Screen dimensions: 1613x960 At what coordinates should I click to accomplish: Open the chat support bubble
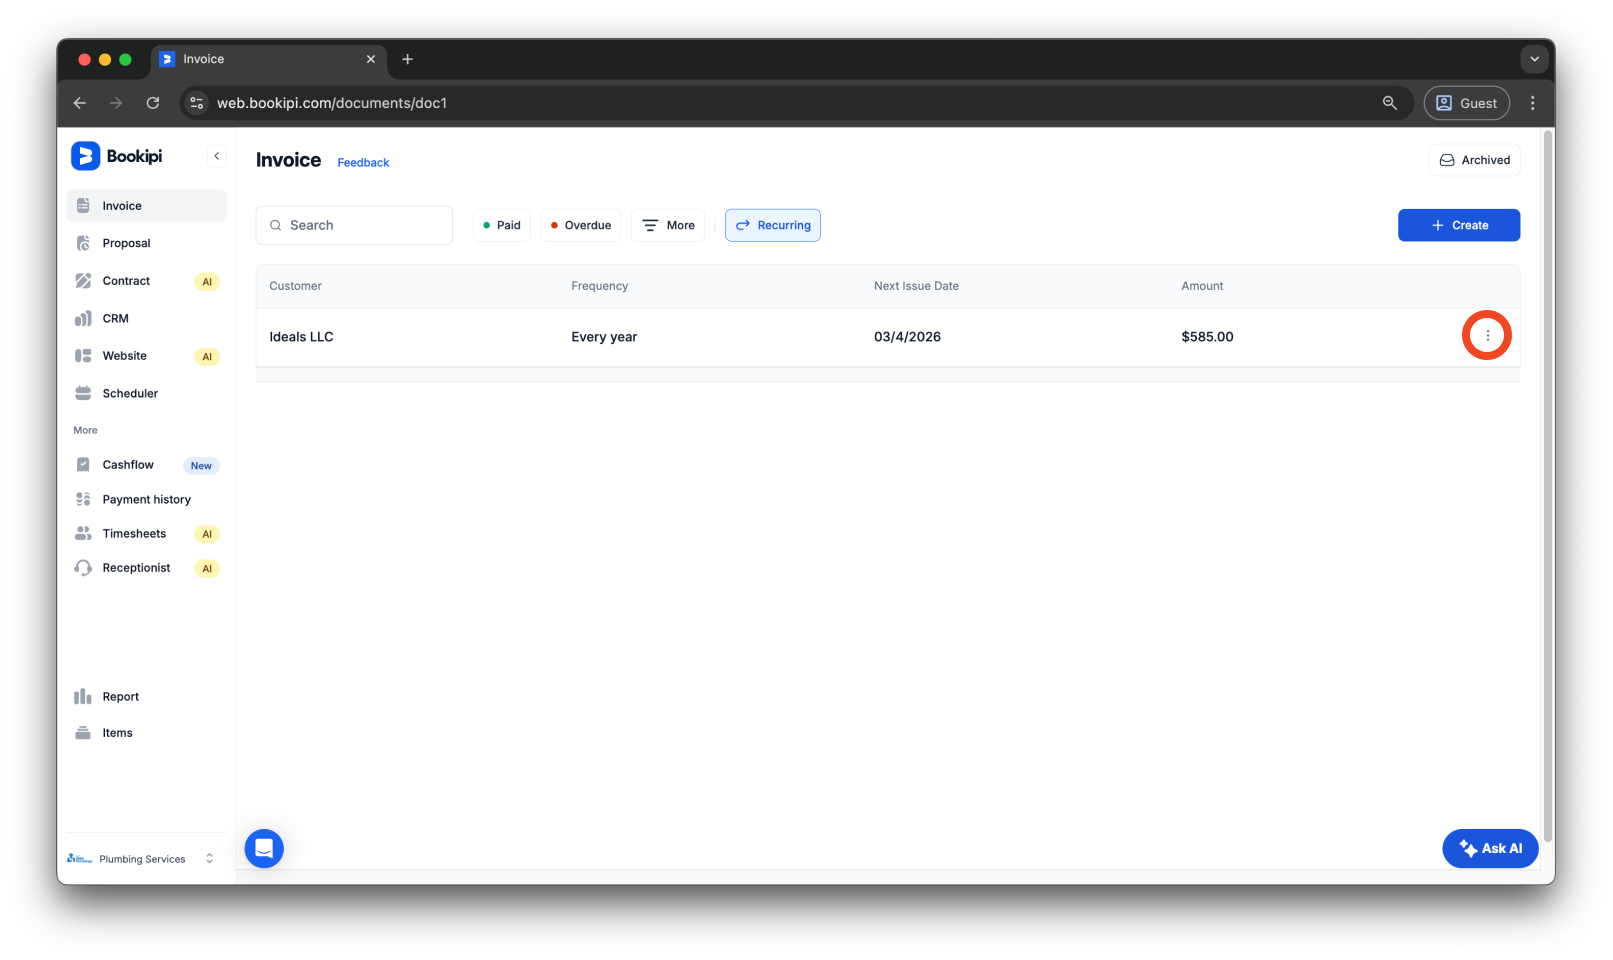click(x=263, y=848)
